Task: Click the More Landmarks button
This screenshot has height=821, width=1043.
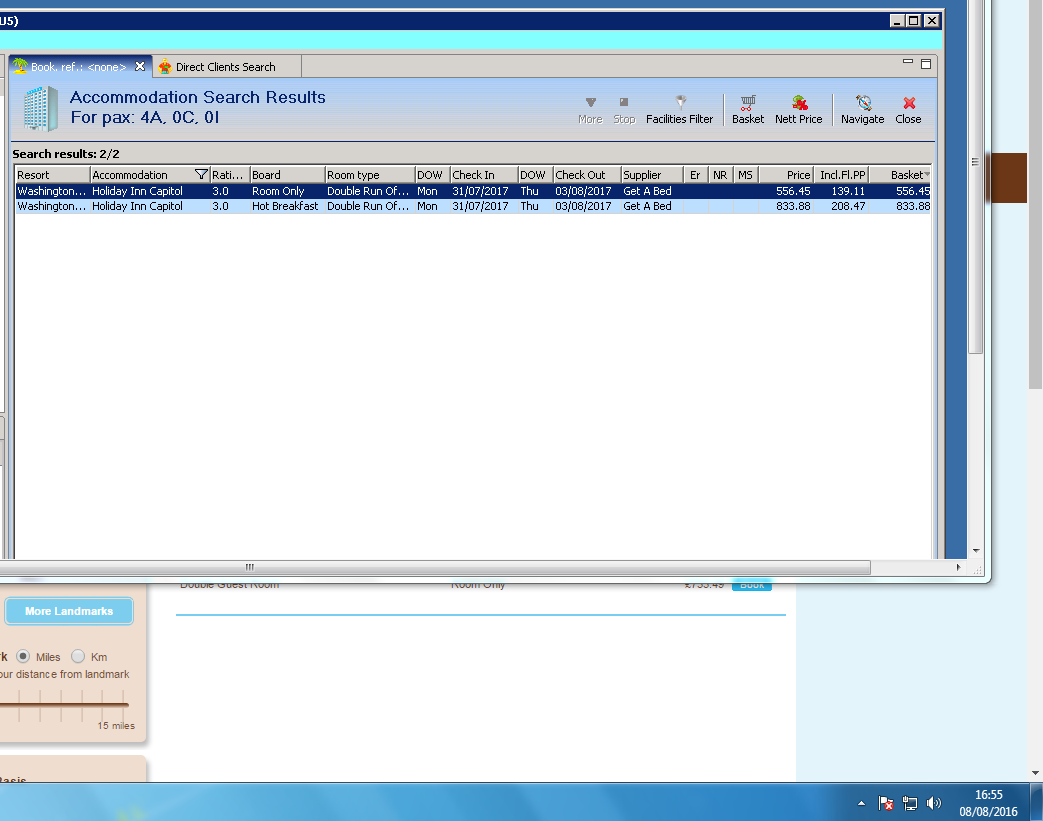Action: pos(69,611)
